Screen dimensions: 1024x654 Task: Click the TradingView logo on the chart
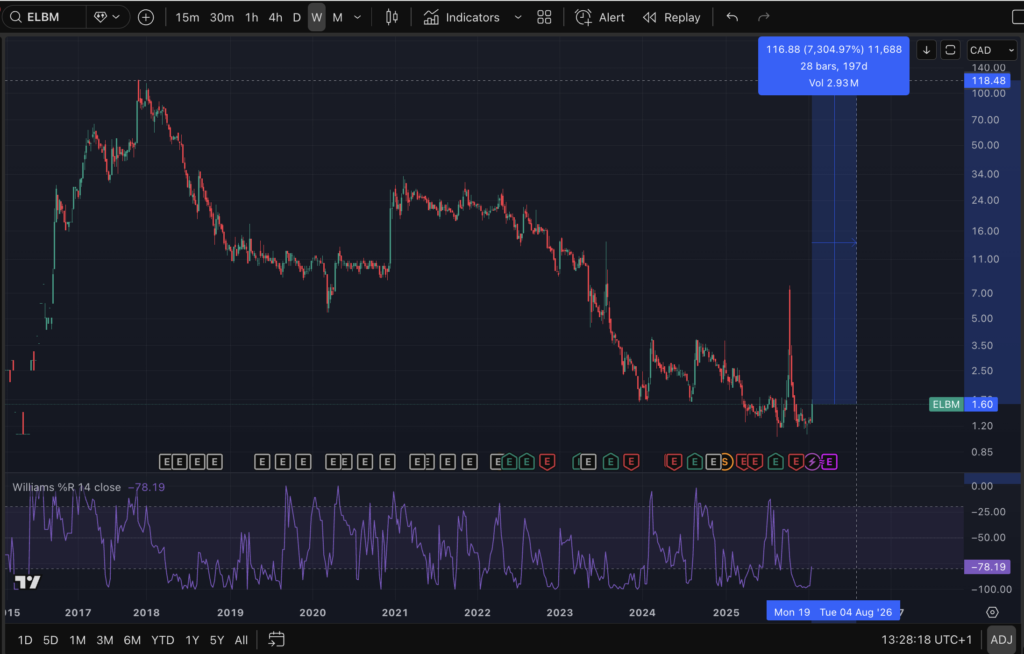pos(26,582)
